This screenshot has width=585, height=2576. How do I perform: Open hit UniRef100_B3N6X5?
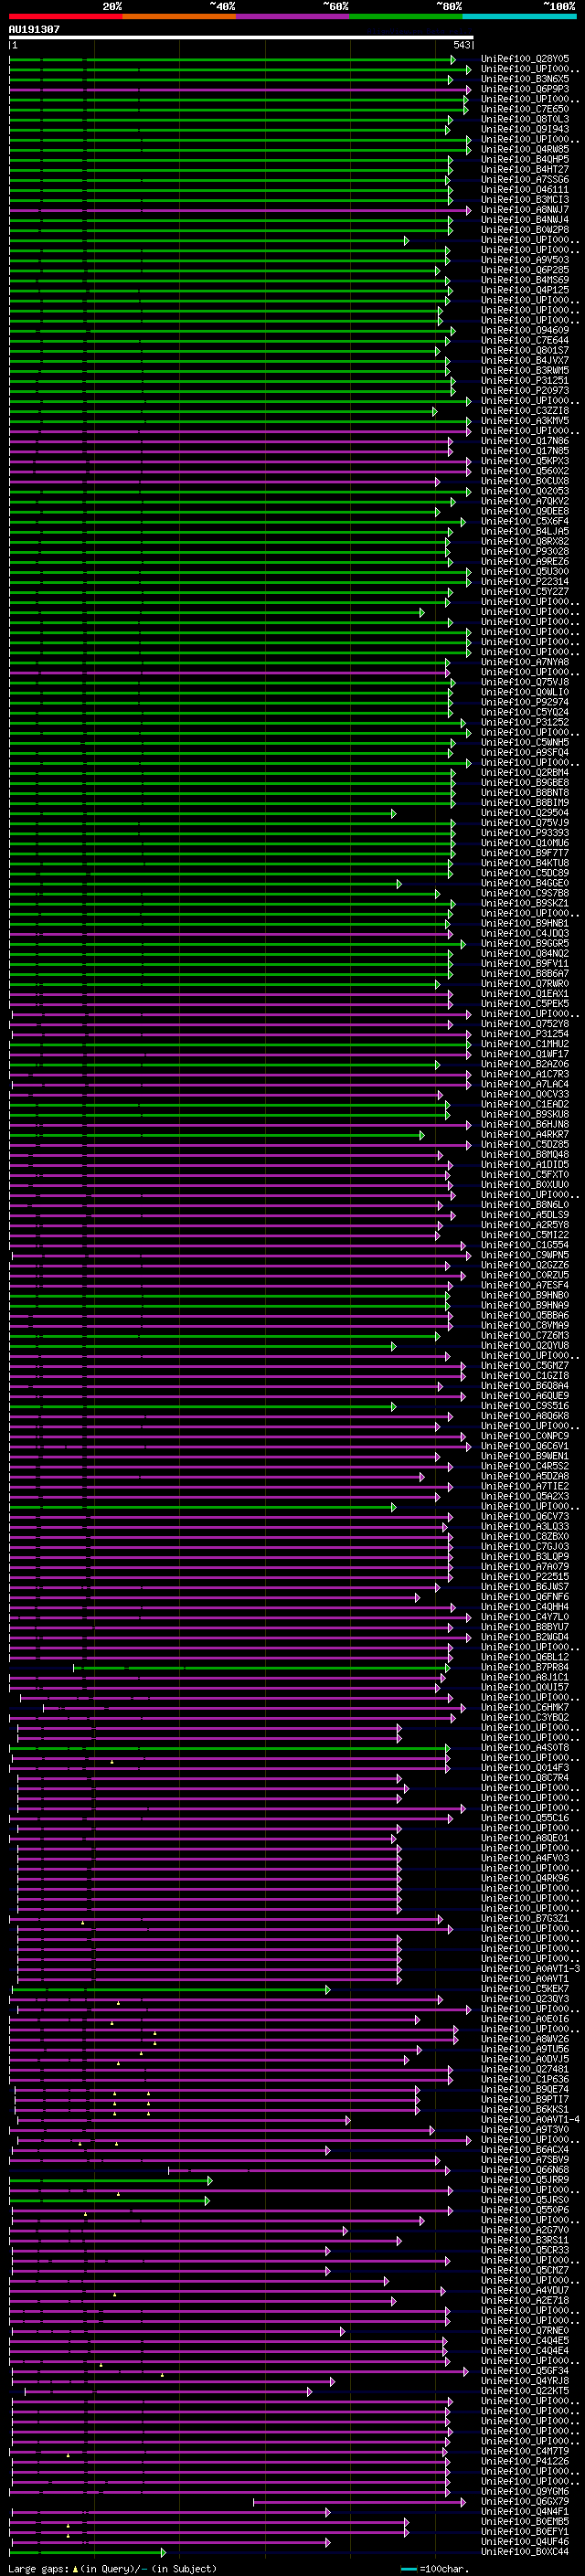coord(525,79)
